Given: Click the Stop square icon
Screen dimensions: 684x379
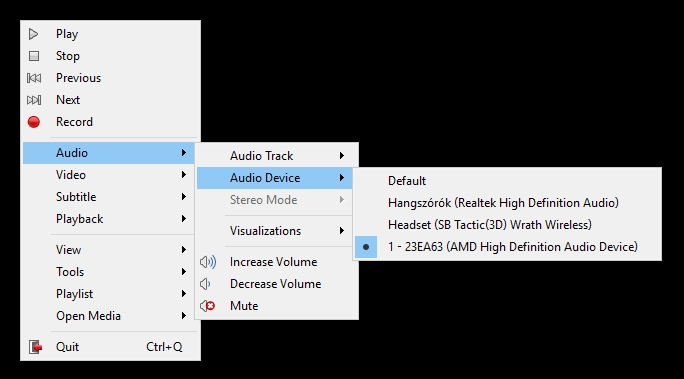Looking at the screenshot, I should [x=34, y=56].
